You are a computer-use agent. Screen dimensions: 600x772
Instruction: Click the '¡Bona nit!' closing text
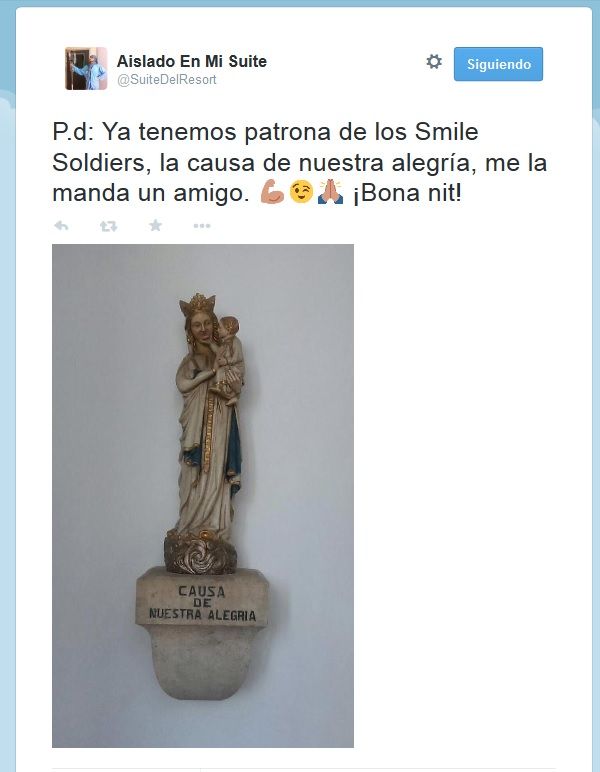(x=408, y=193)
